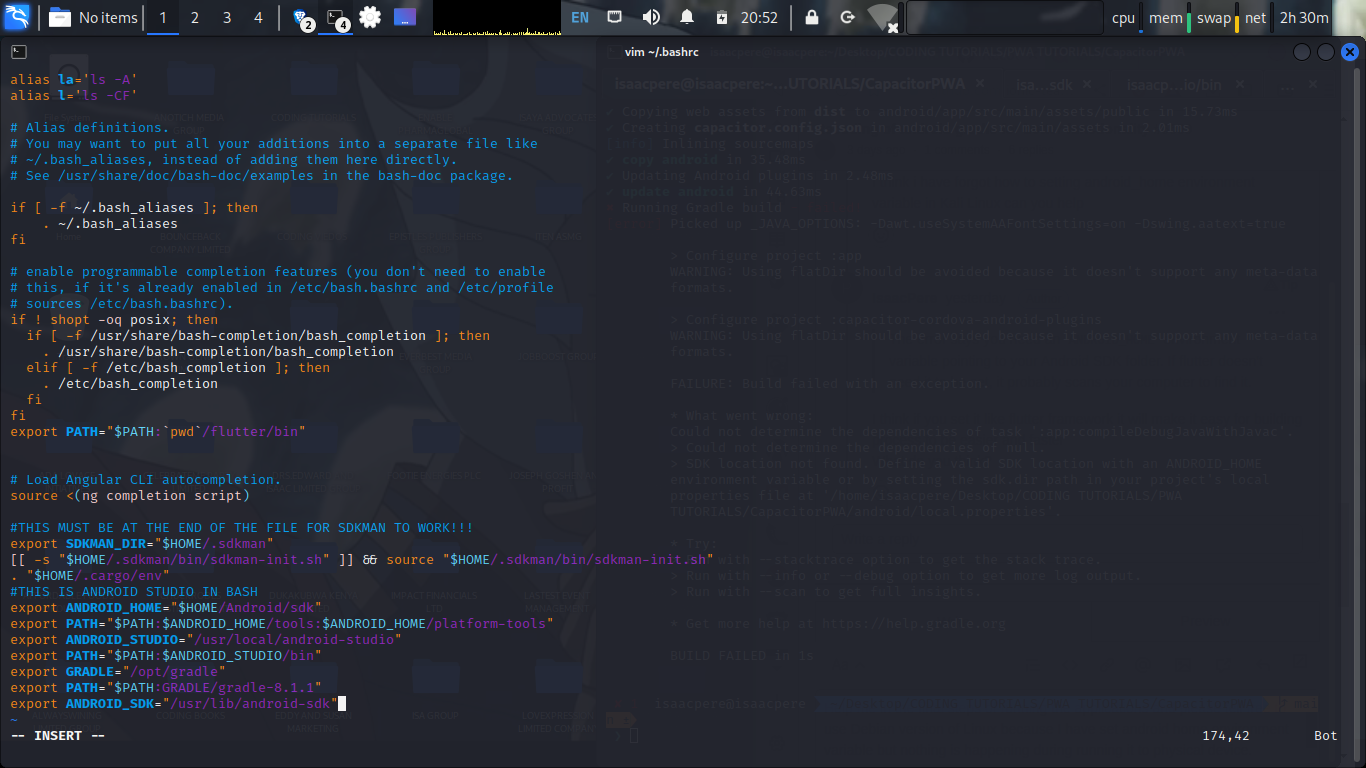Open the terminal icon showing badge 4
Viewport: 1366px width, 768px height.
tap(333, 15)
